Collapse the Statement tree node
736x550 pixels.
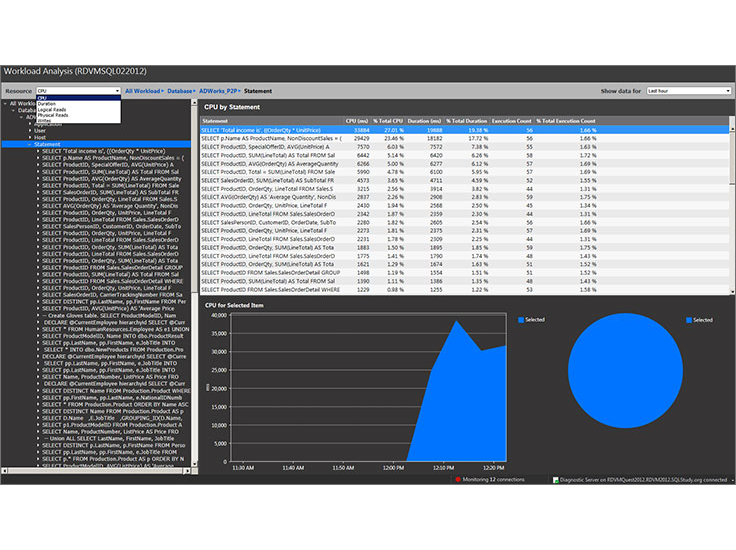[x=29, y=144]
